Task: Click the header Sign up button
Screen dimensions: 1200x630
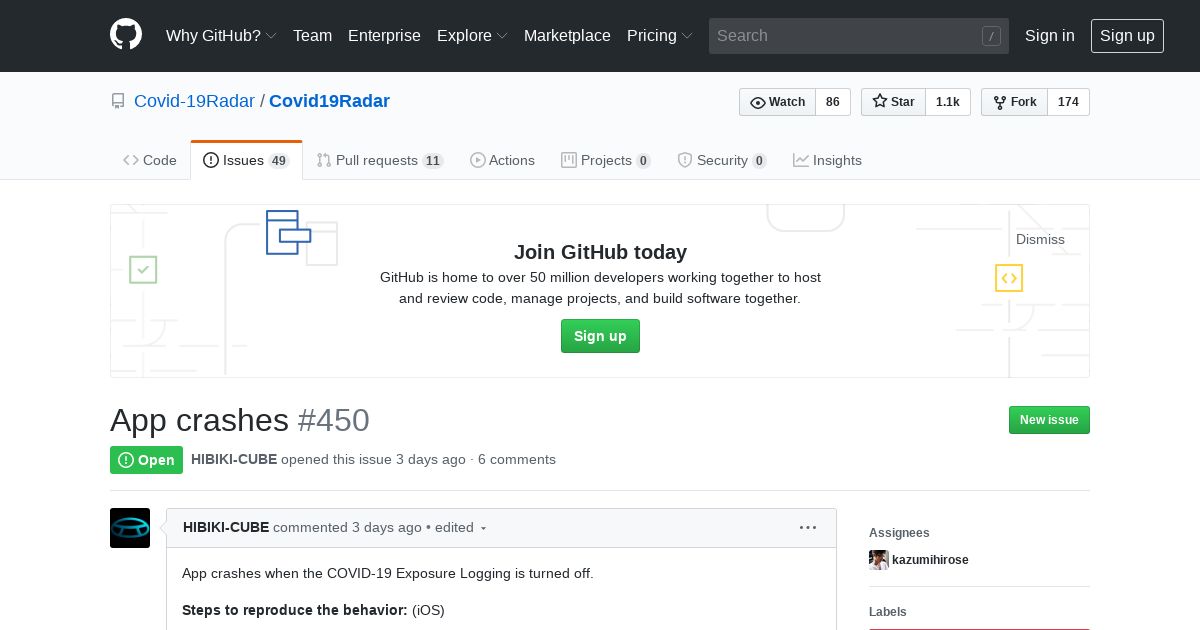Action: 1127,35
